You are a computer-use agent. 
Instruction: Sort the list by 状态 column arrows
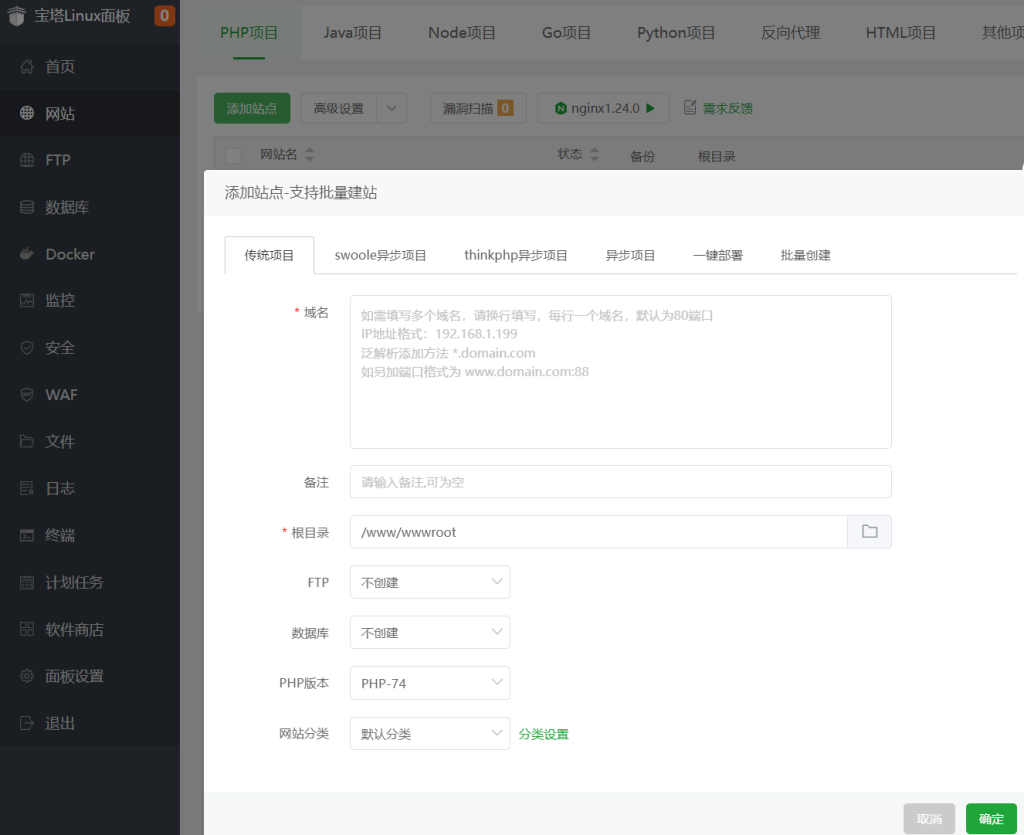click(x=595, y=155)
